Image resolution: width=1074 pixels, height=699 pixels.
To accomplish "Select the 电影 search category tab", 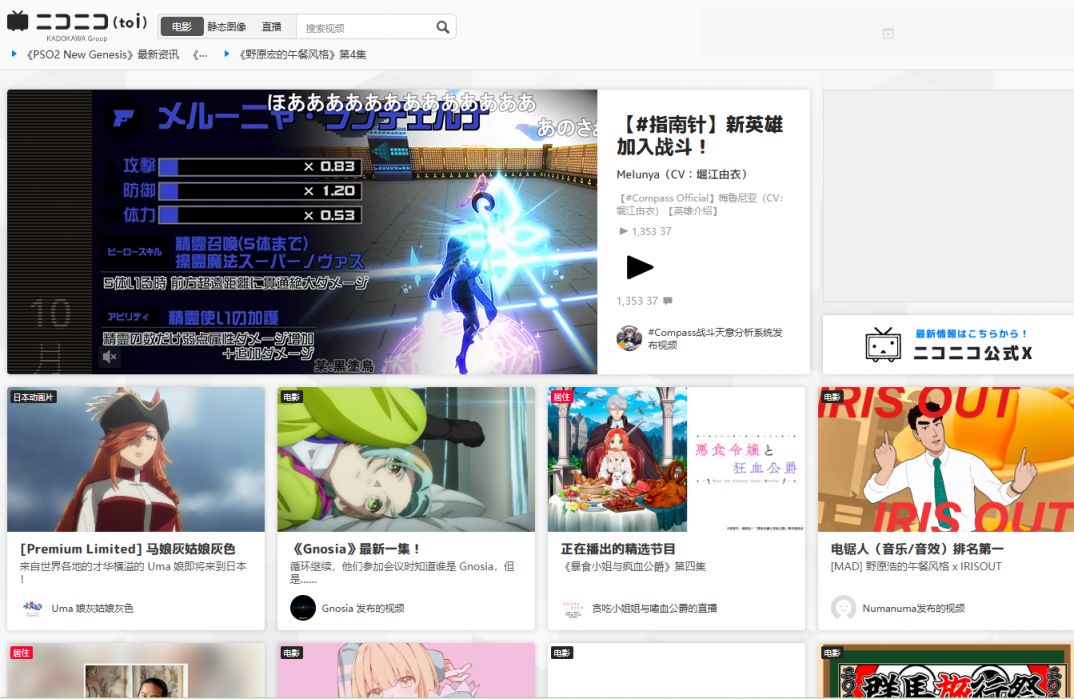I will [x=182, y=27].
